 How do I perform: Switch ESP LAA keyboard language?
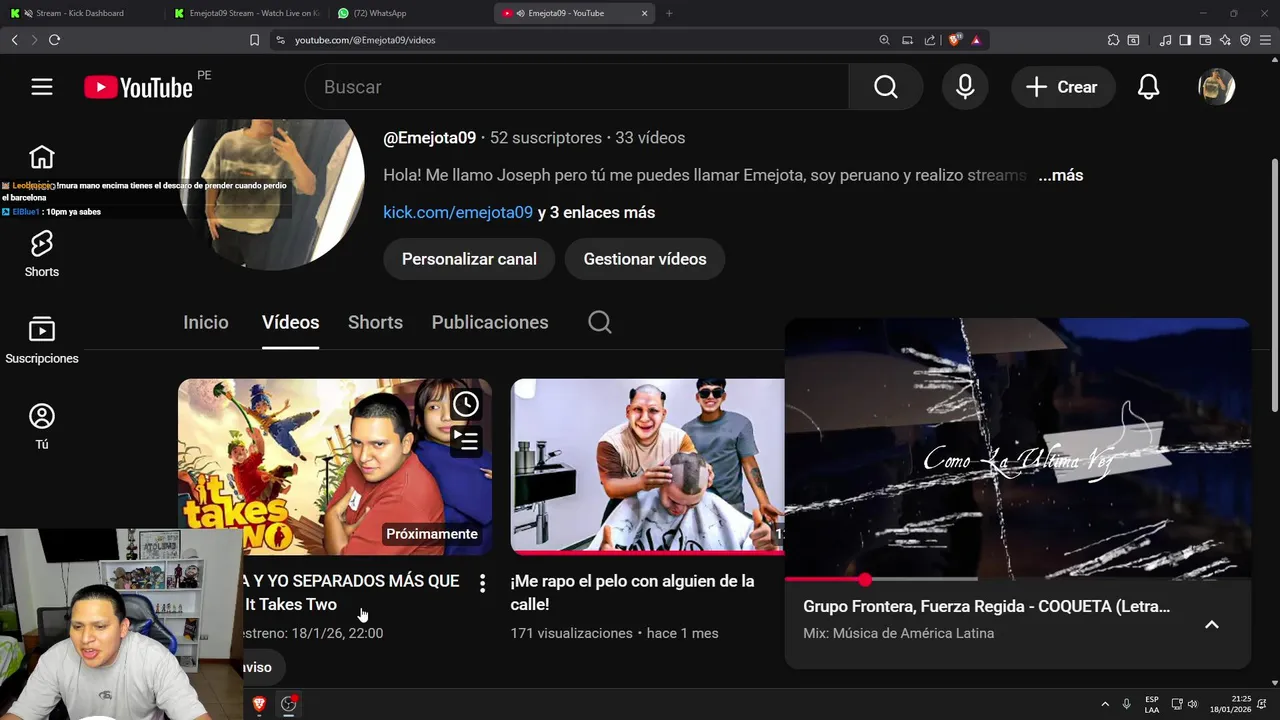[x=1152, y=704]
